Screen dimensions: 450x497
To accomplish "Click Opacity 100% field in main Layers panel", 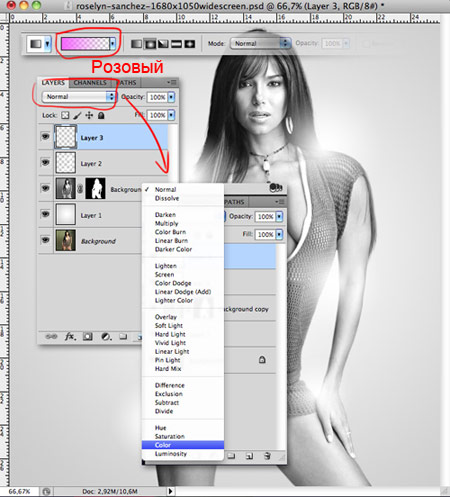I will (157, 97).
